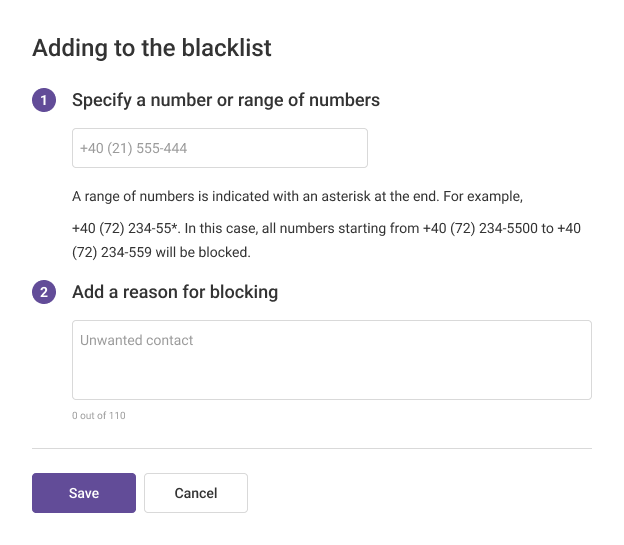Click the purple step 2 badge
This screenshot has width=624, height=545.
(x=44, y=292)
